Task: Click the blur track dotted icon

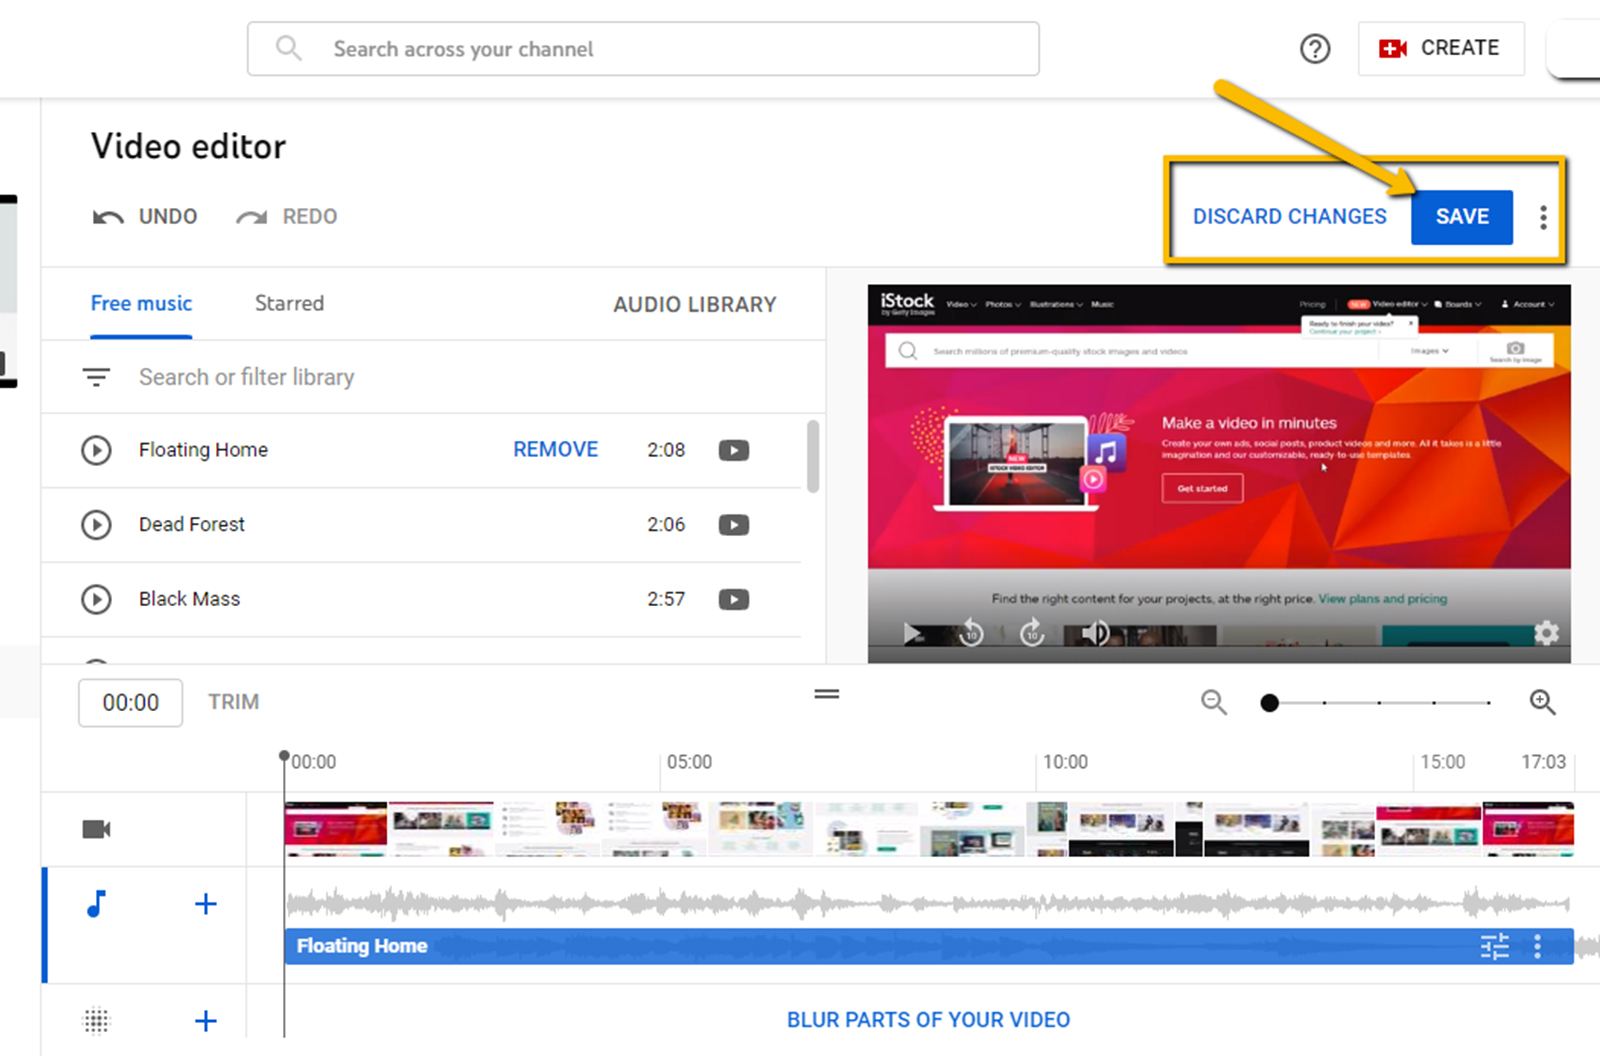Action: [96, 1021]
